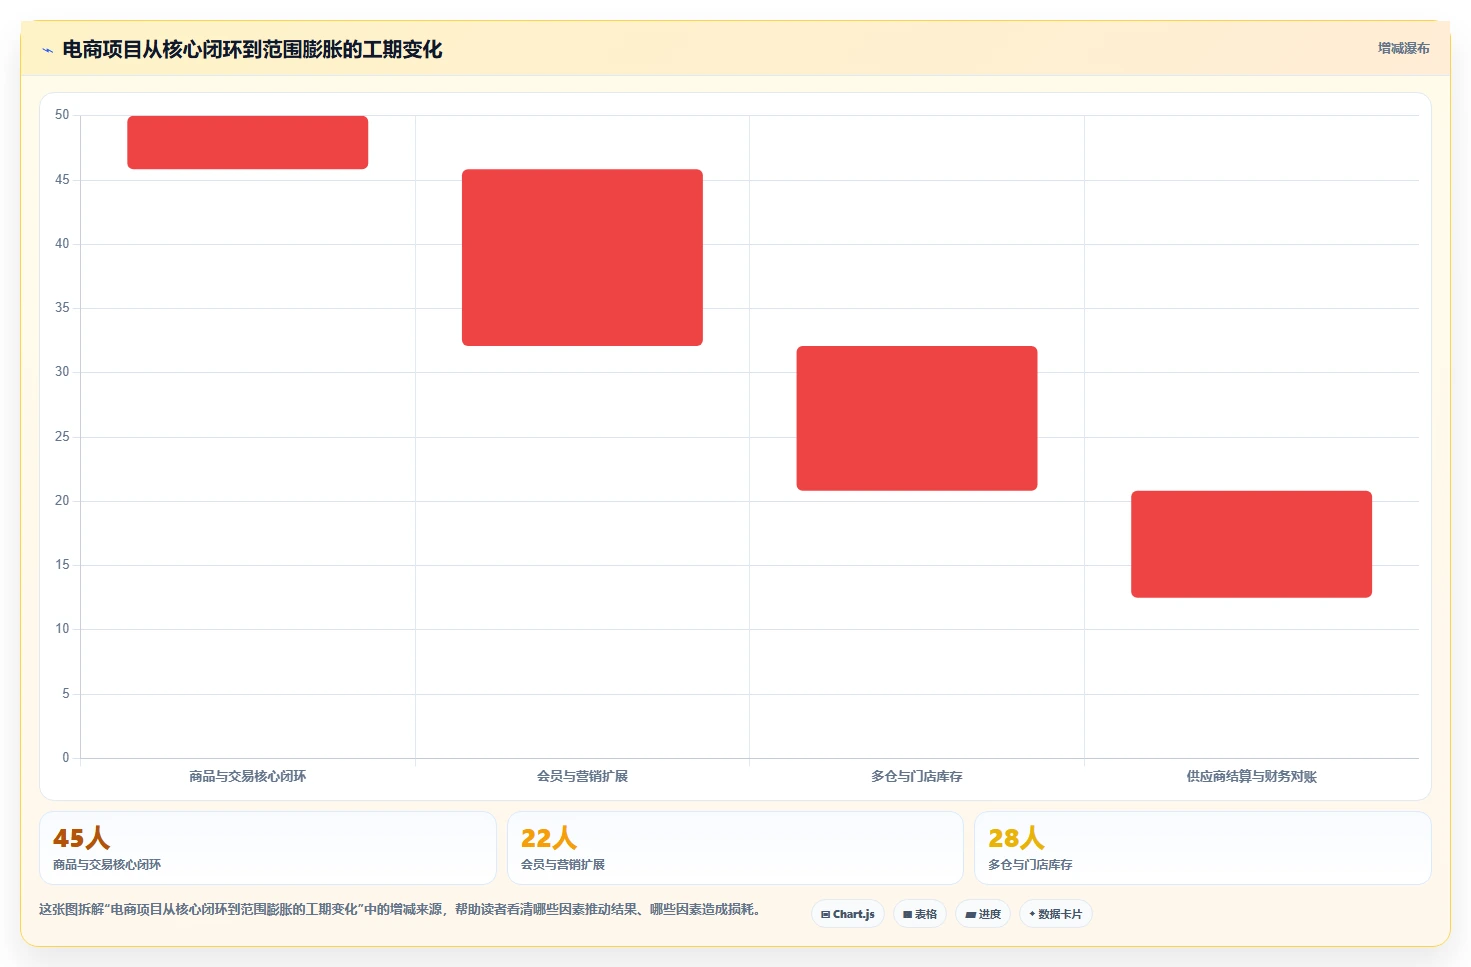Click the y-axis value 0
The width and height of the screenshot is (1471, 967).
coord(66,758)
